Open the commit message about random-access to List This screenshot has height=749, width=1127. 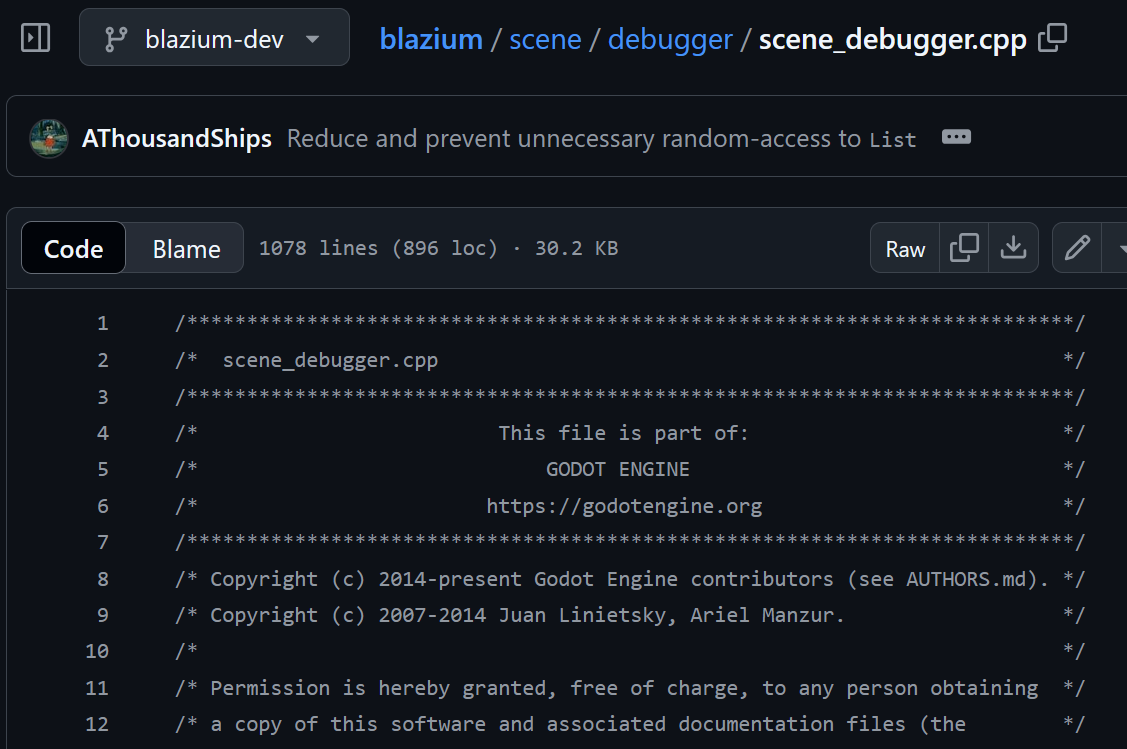(x=602, y=138)
